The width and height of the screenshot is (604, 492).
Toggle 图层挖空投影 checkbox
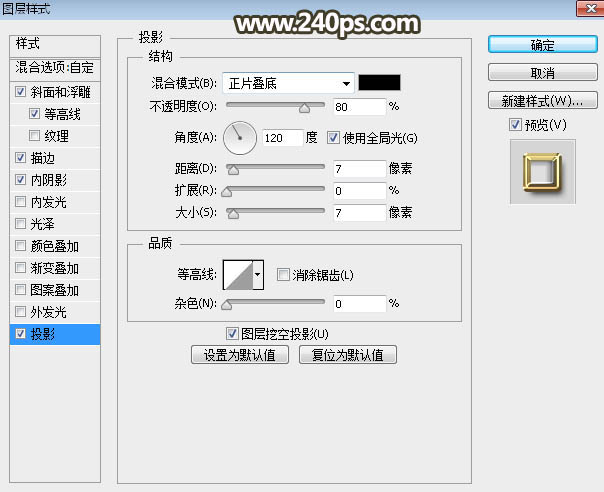(x=232, y=334)
